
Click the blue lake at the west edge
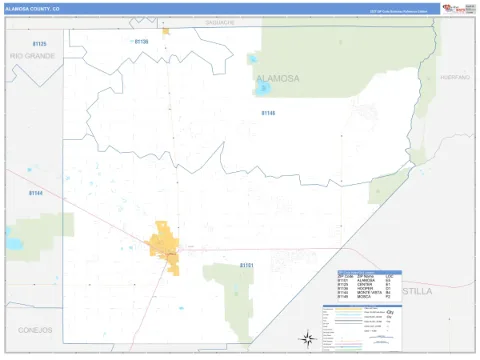click(14, 243)
